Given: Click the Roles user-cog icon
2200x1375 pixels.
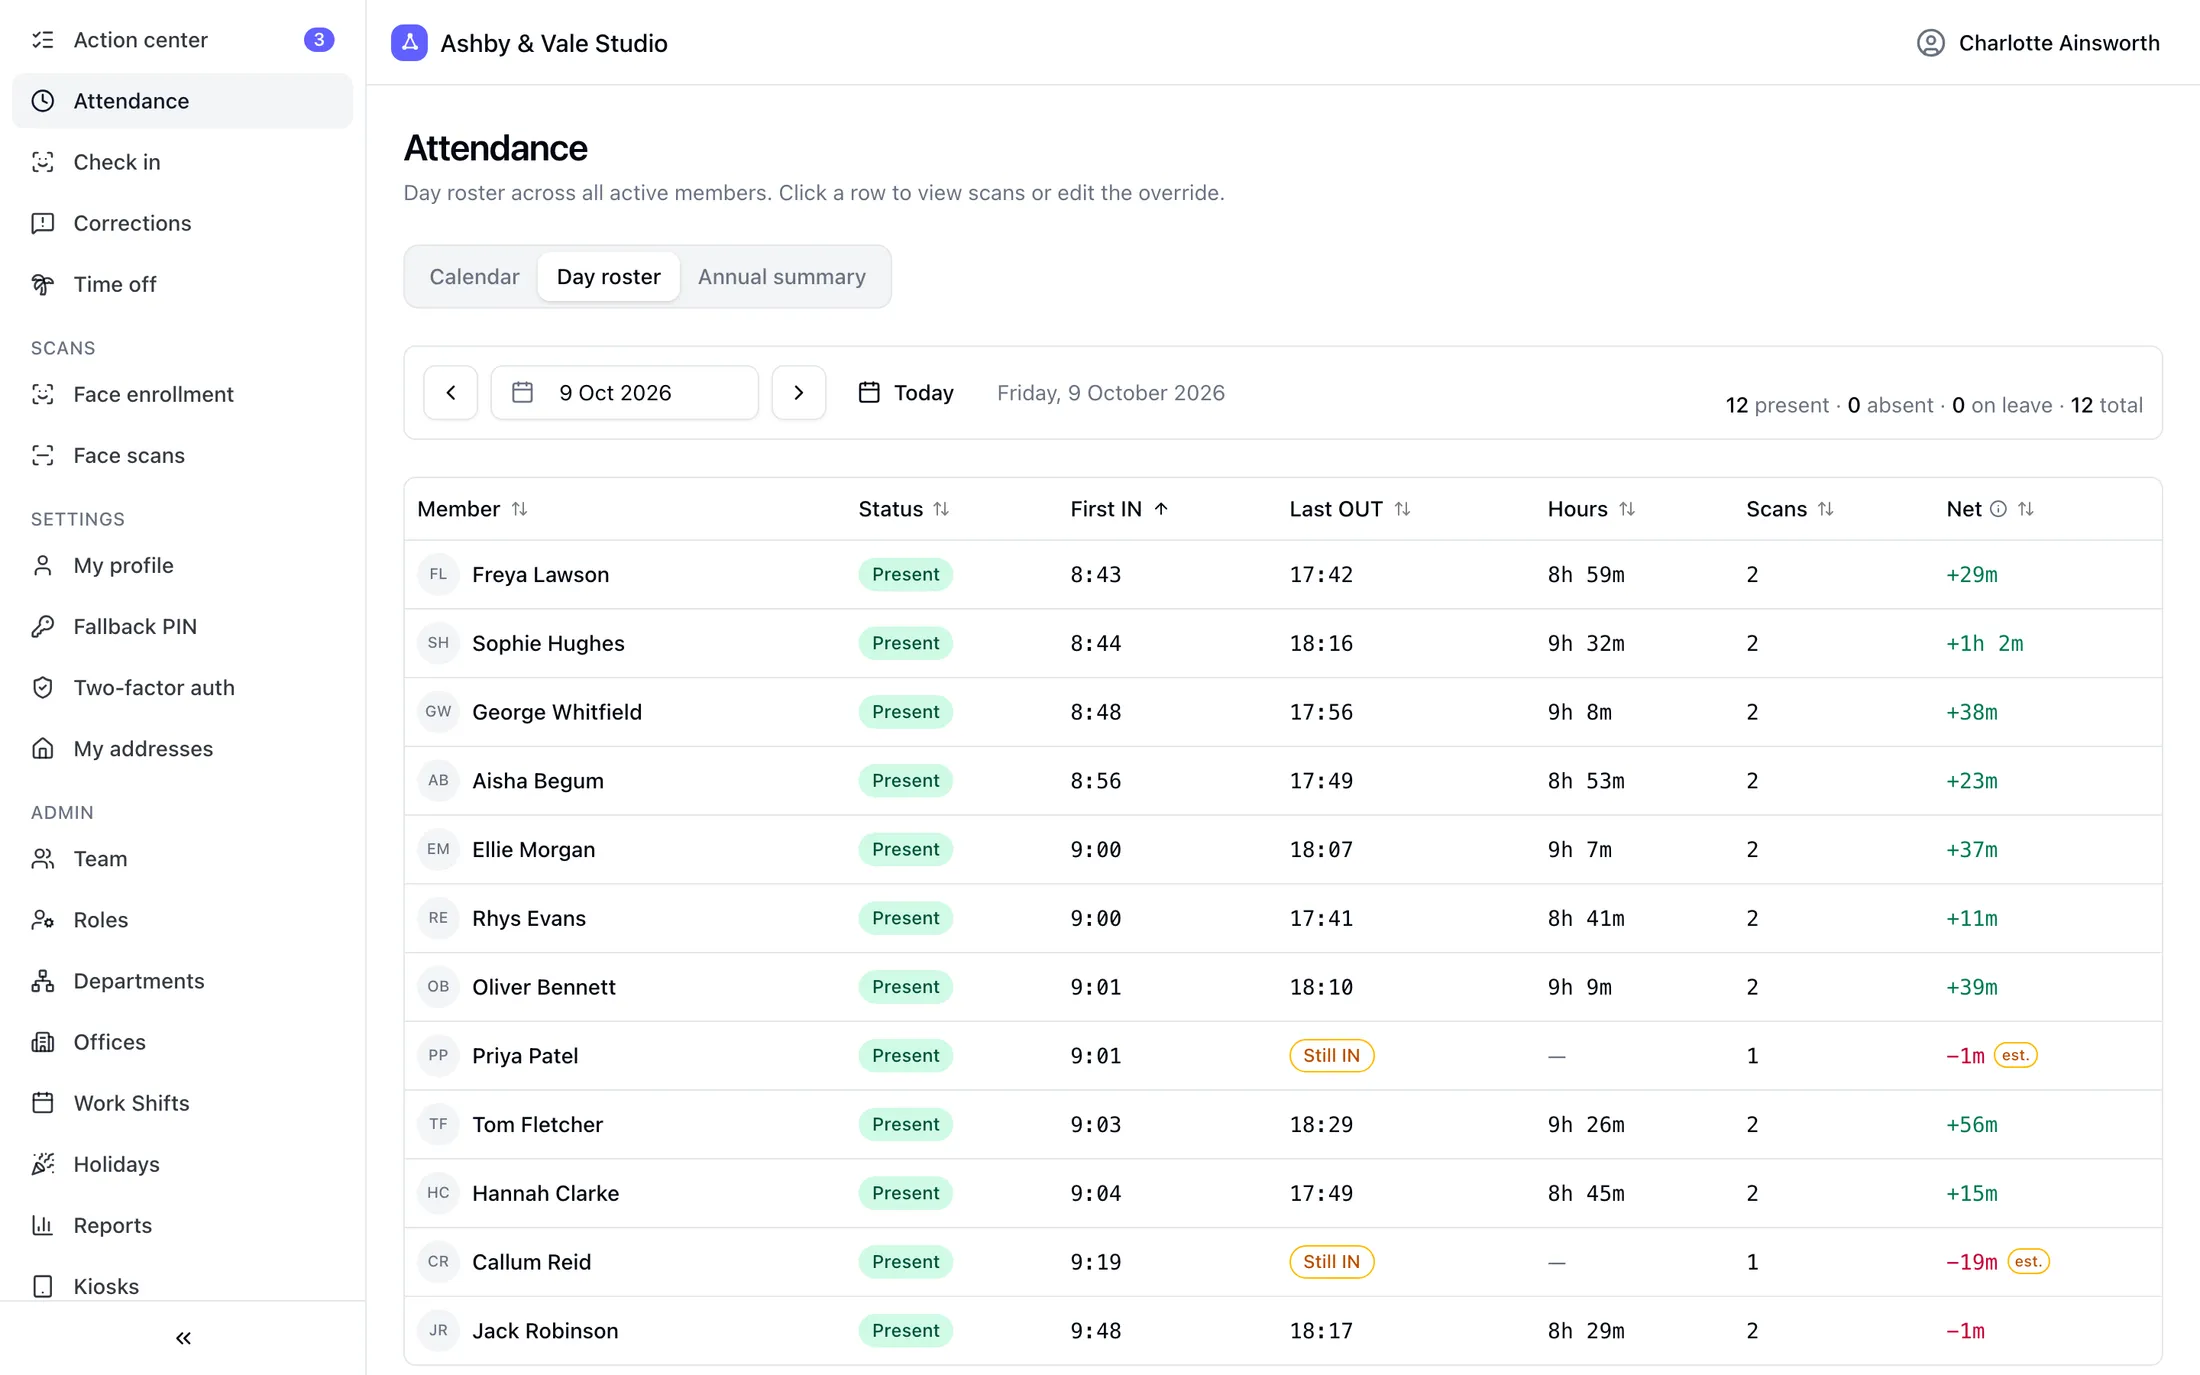Looking at the screenshot, I should (43, 919).
